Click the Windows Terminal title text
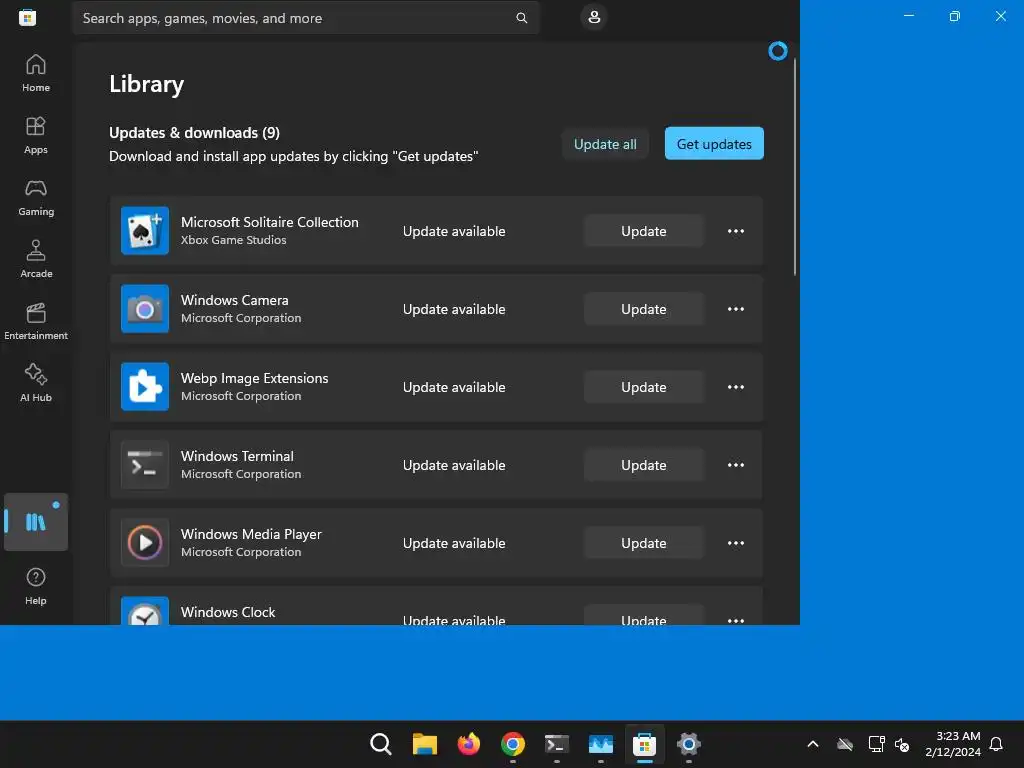Screen dimensions: 1024x768 237,456
